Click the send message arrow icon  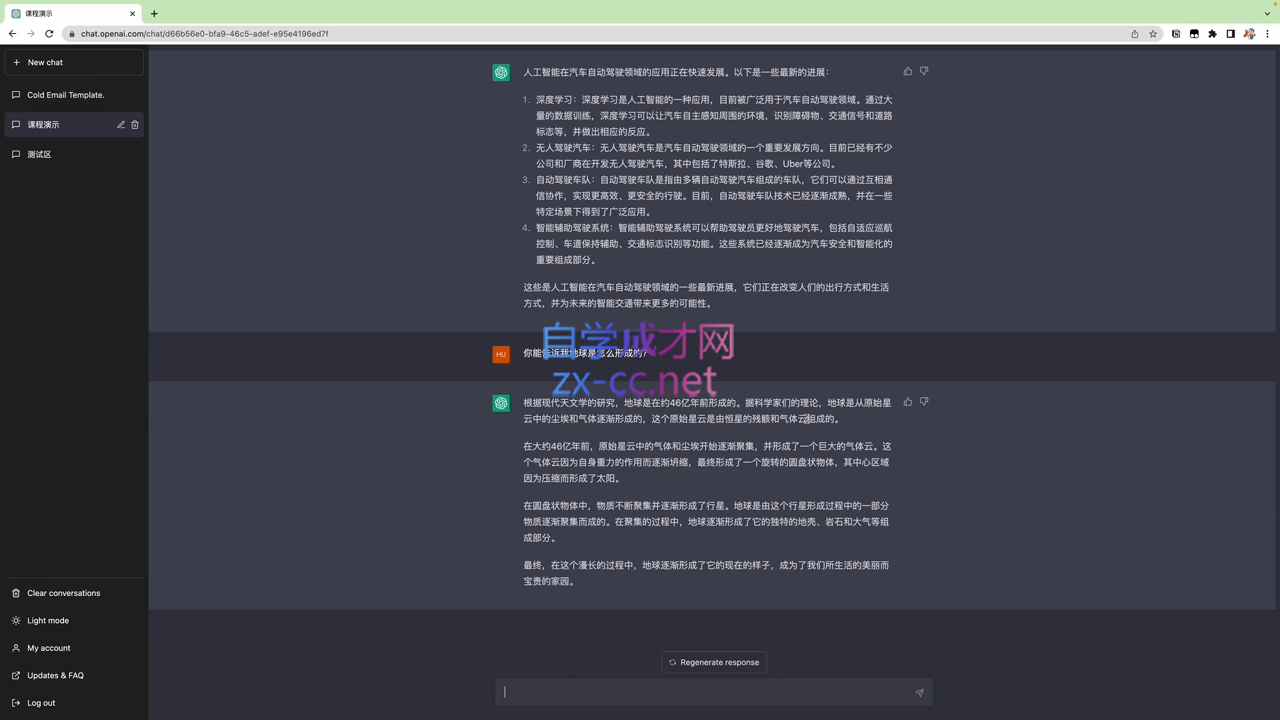tap(919, 692)
